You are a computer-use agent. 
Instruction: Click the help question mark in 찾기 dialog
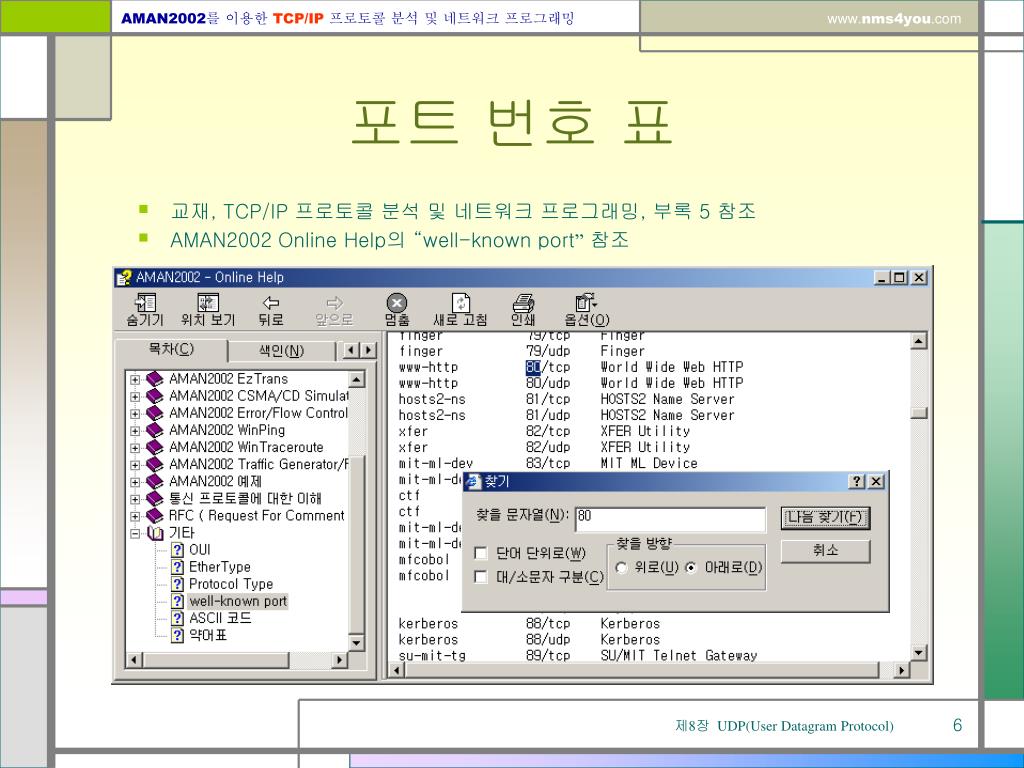856,481
